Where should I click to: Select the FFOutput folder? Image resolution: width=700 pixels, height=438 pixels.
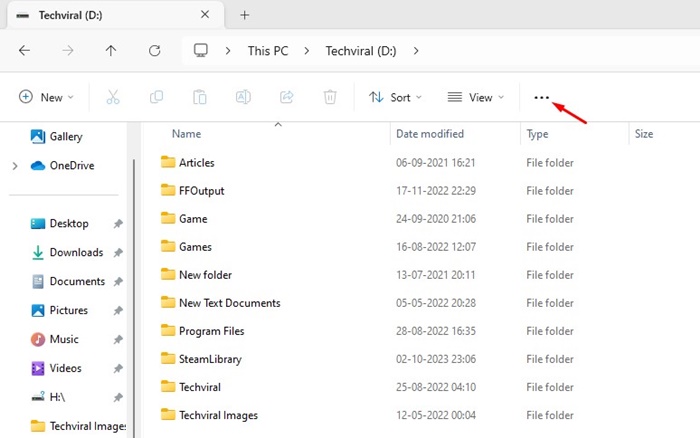pyautogui.click(x=192, y=191)
